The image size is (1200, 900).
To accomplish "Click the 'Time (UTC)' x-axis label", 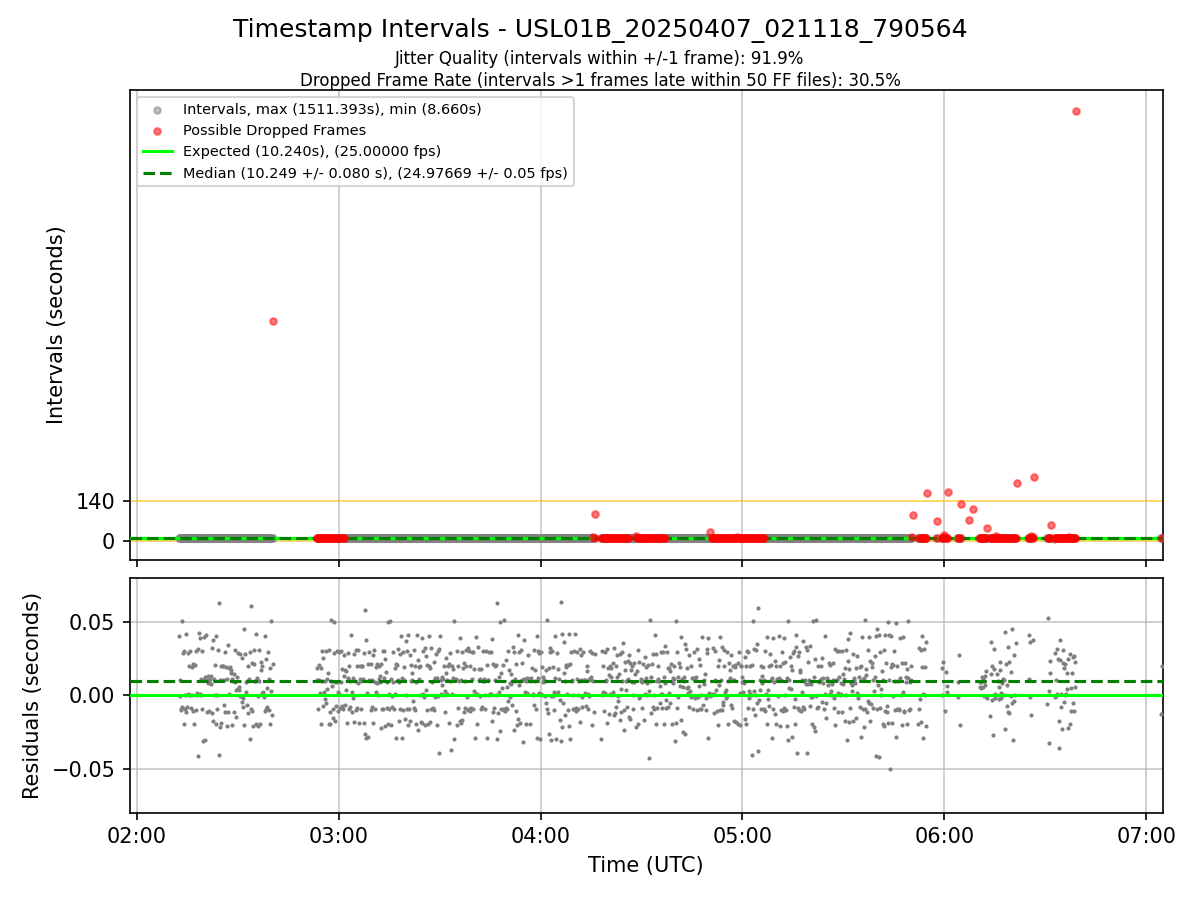I will [646, 865].
